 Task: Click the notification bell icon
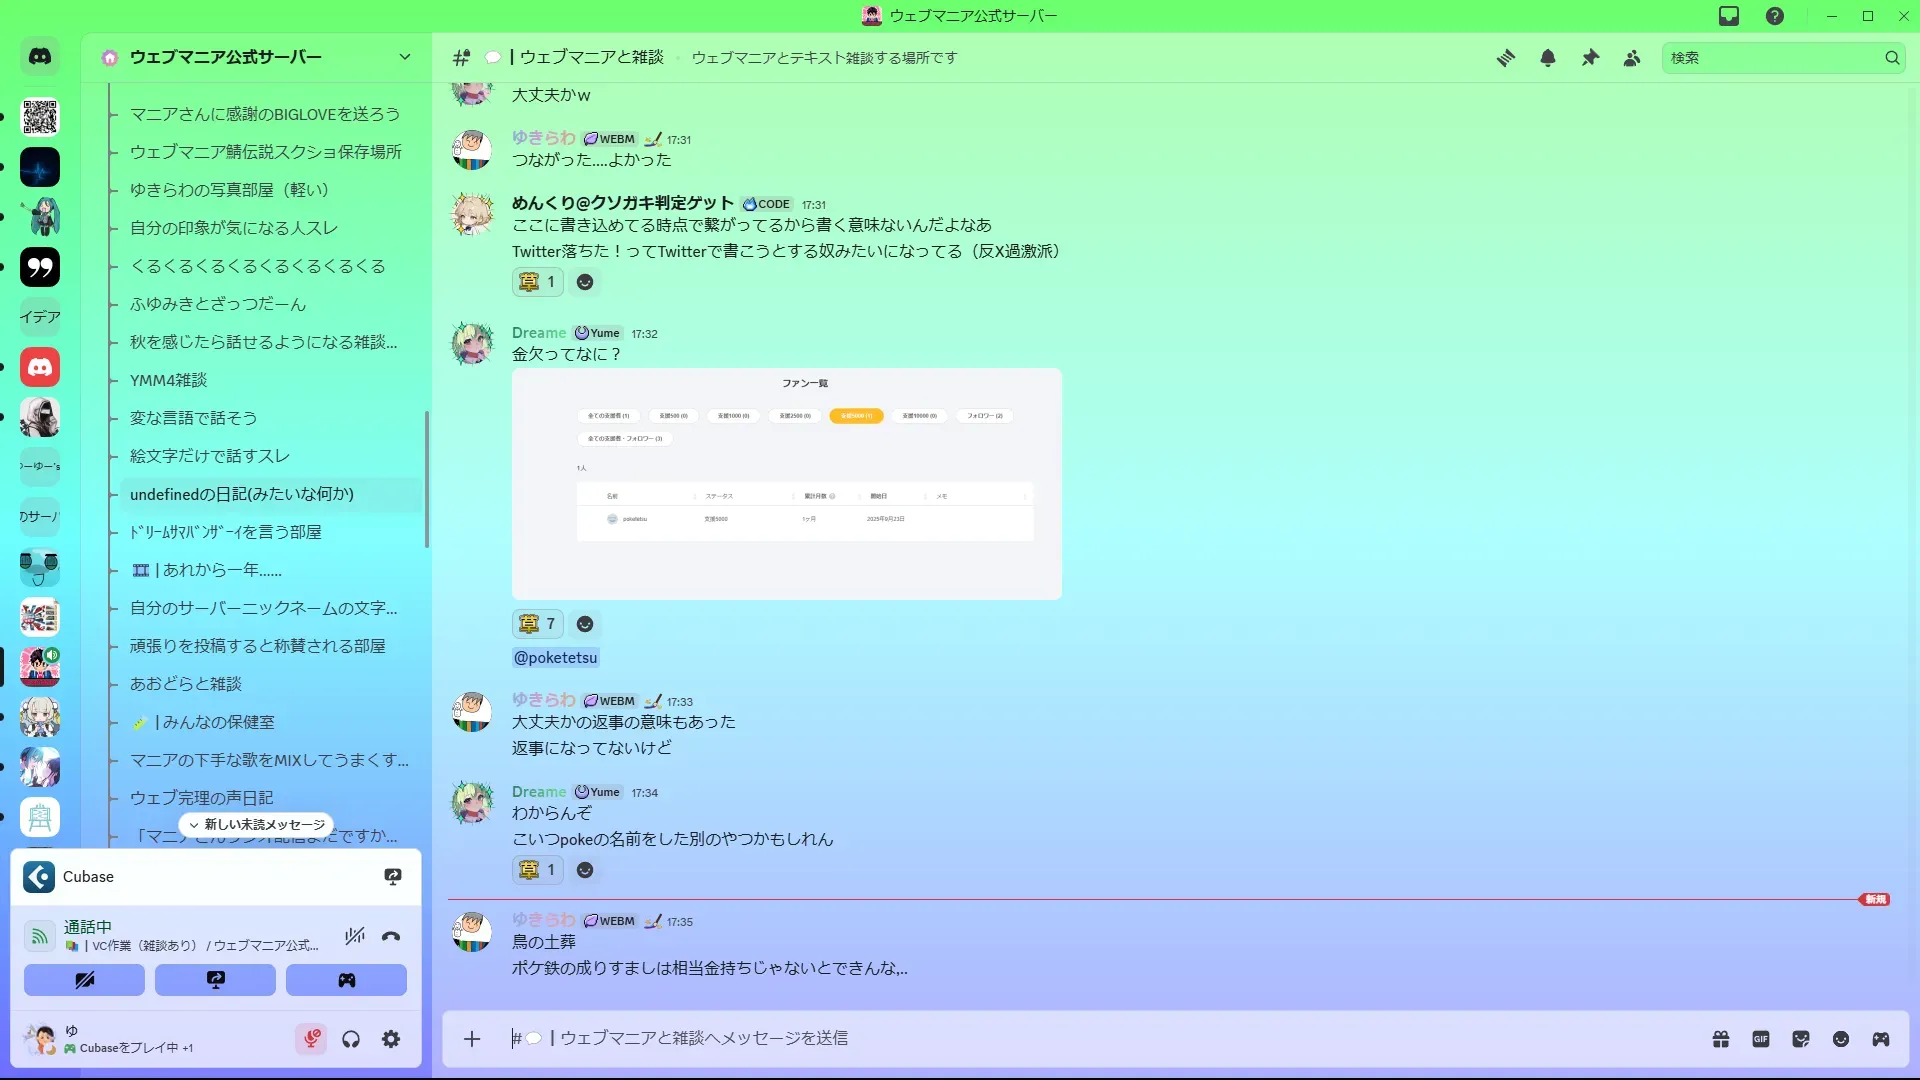(x=1548, y=58)
